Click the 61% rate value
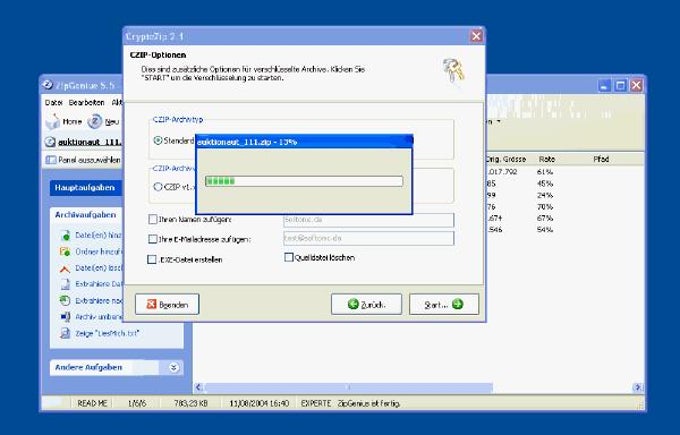680x435 pixels. click(545, 172)
